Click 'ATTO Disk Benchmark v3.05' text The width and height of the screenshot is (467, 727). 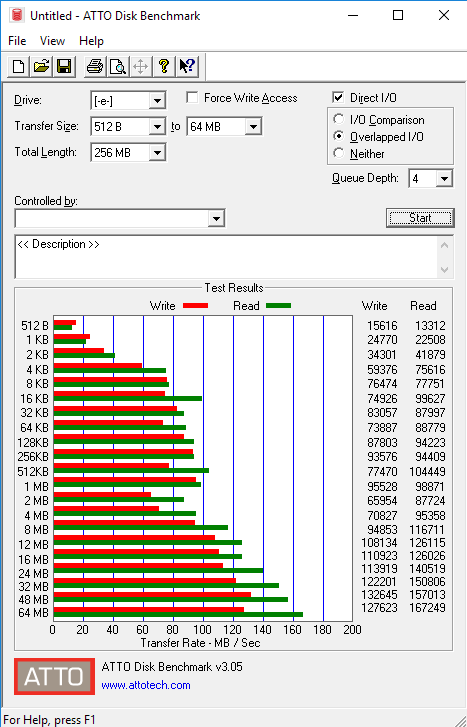[172, 667]
